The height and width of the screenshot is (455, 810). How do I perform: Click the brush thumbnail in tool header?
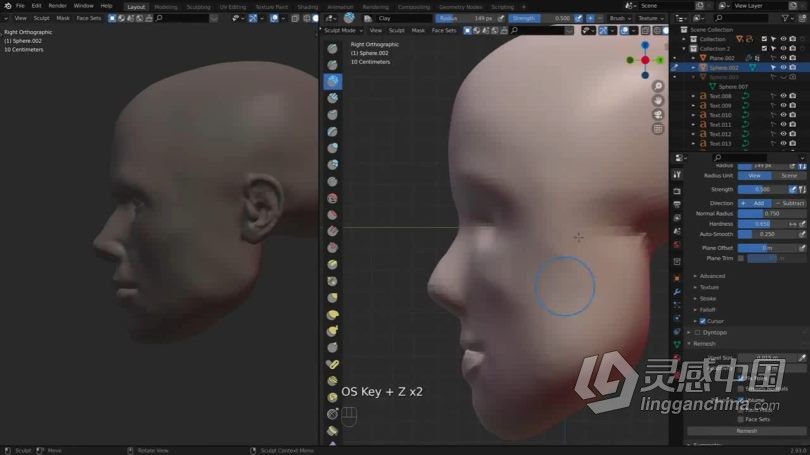click(x=349, y=18)
